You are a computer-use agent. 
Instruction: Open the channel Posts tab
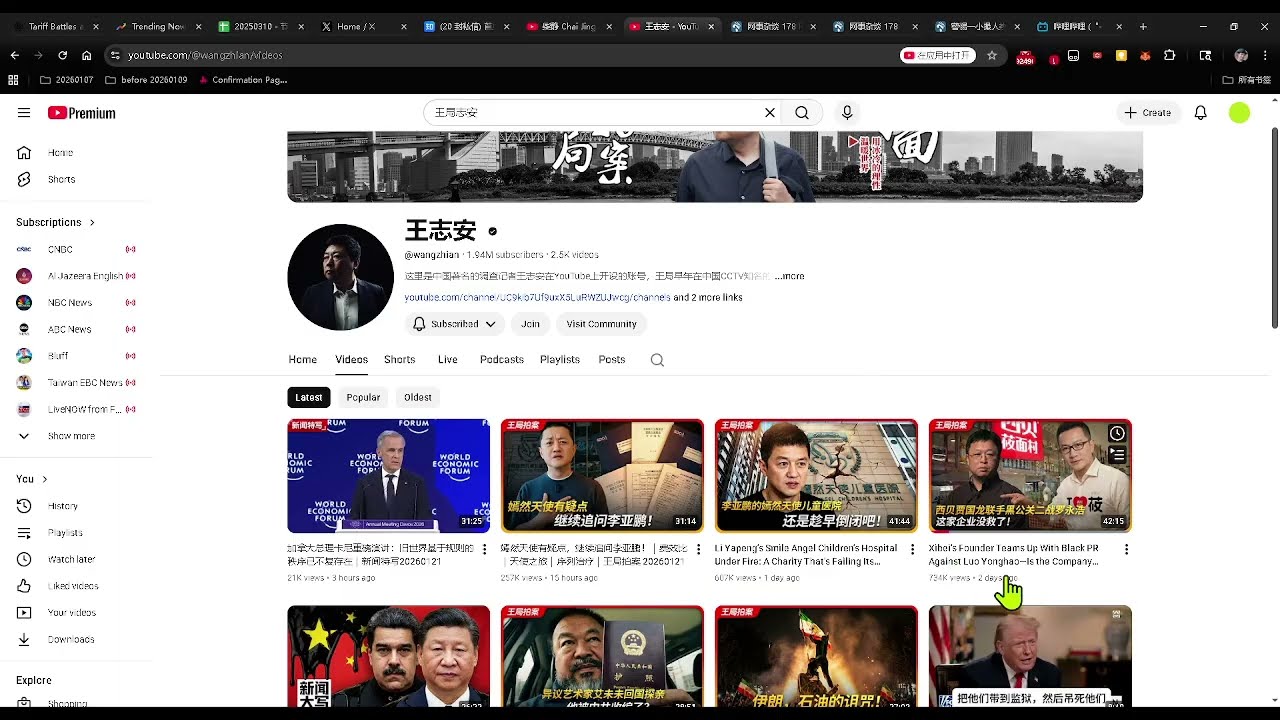click(x=612, y=360)
